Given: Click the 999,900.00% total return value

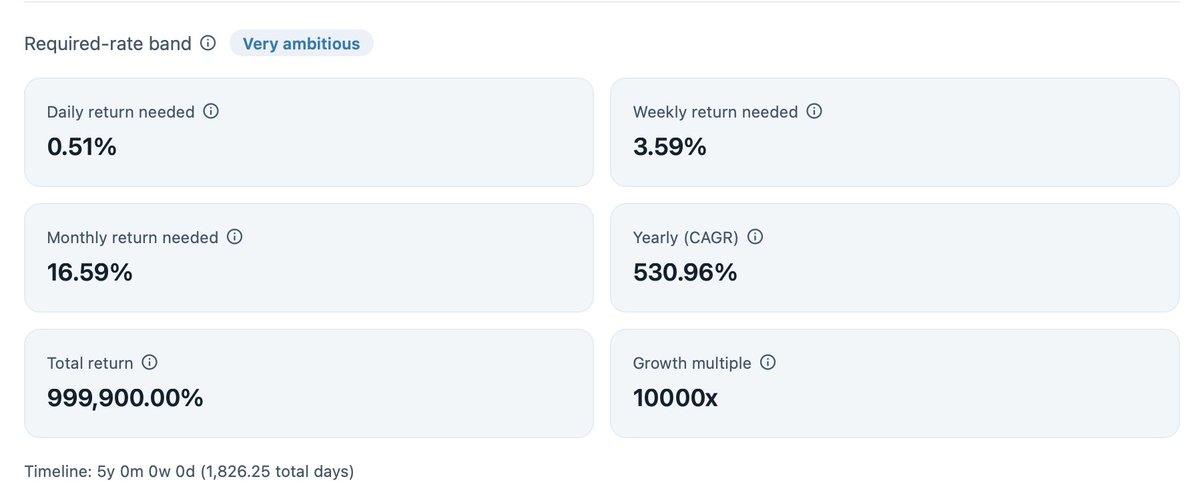Looking at the screenshot, I should tap(125, 398).
